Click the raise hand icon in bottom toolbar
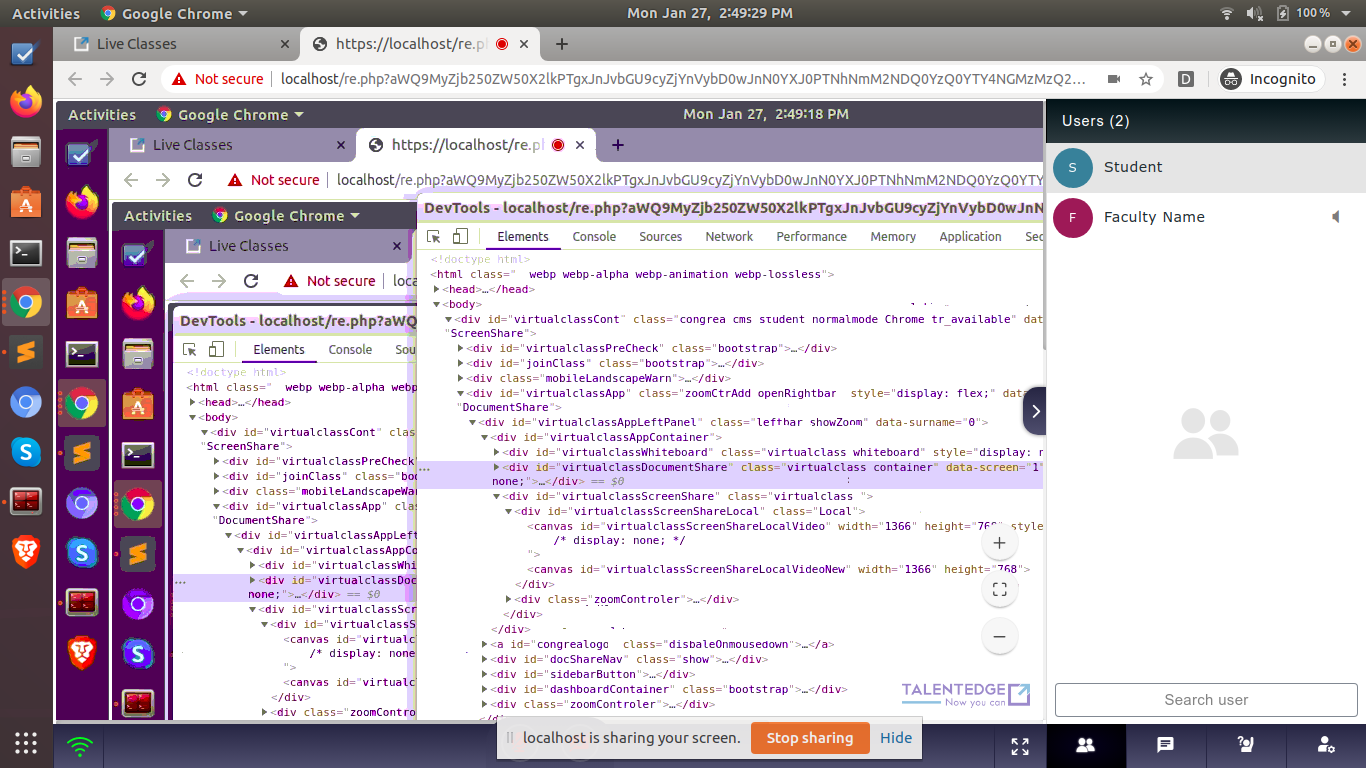The height and width of the screenshot is (768, 1366). tap(1245, 745)
